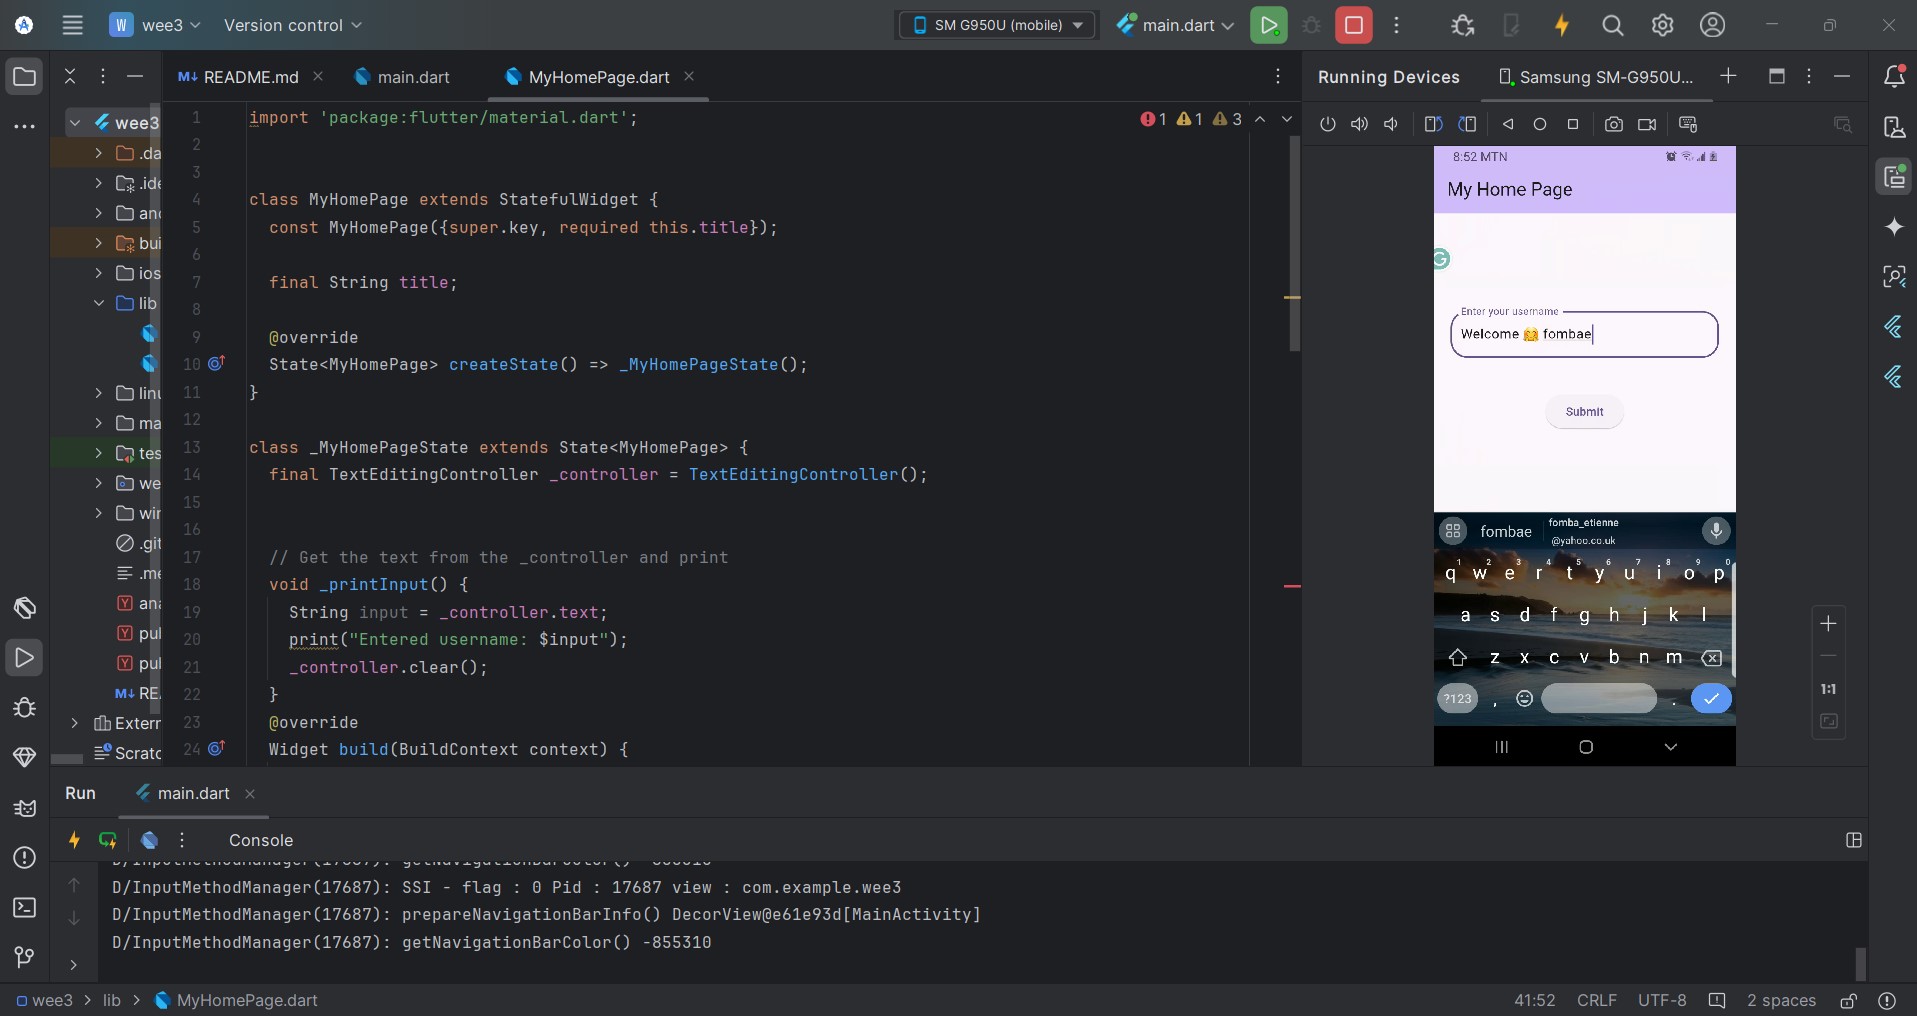Hot restart the app in Run panel
The width and height of the screenshot is (1917, 1016).
pos(108,840)
